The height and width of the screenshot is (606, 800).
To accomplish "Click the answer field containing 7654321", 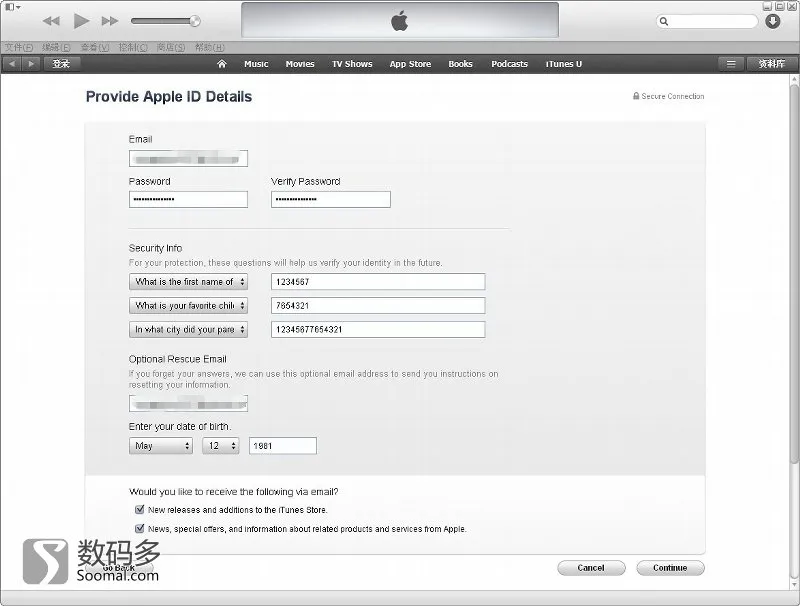I will [x=378, y=306].
